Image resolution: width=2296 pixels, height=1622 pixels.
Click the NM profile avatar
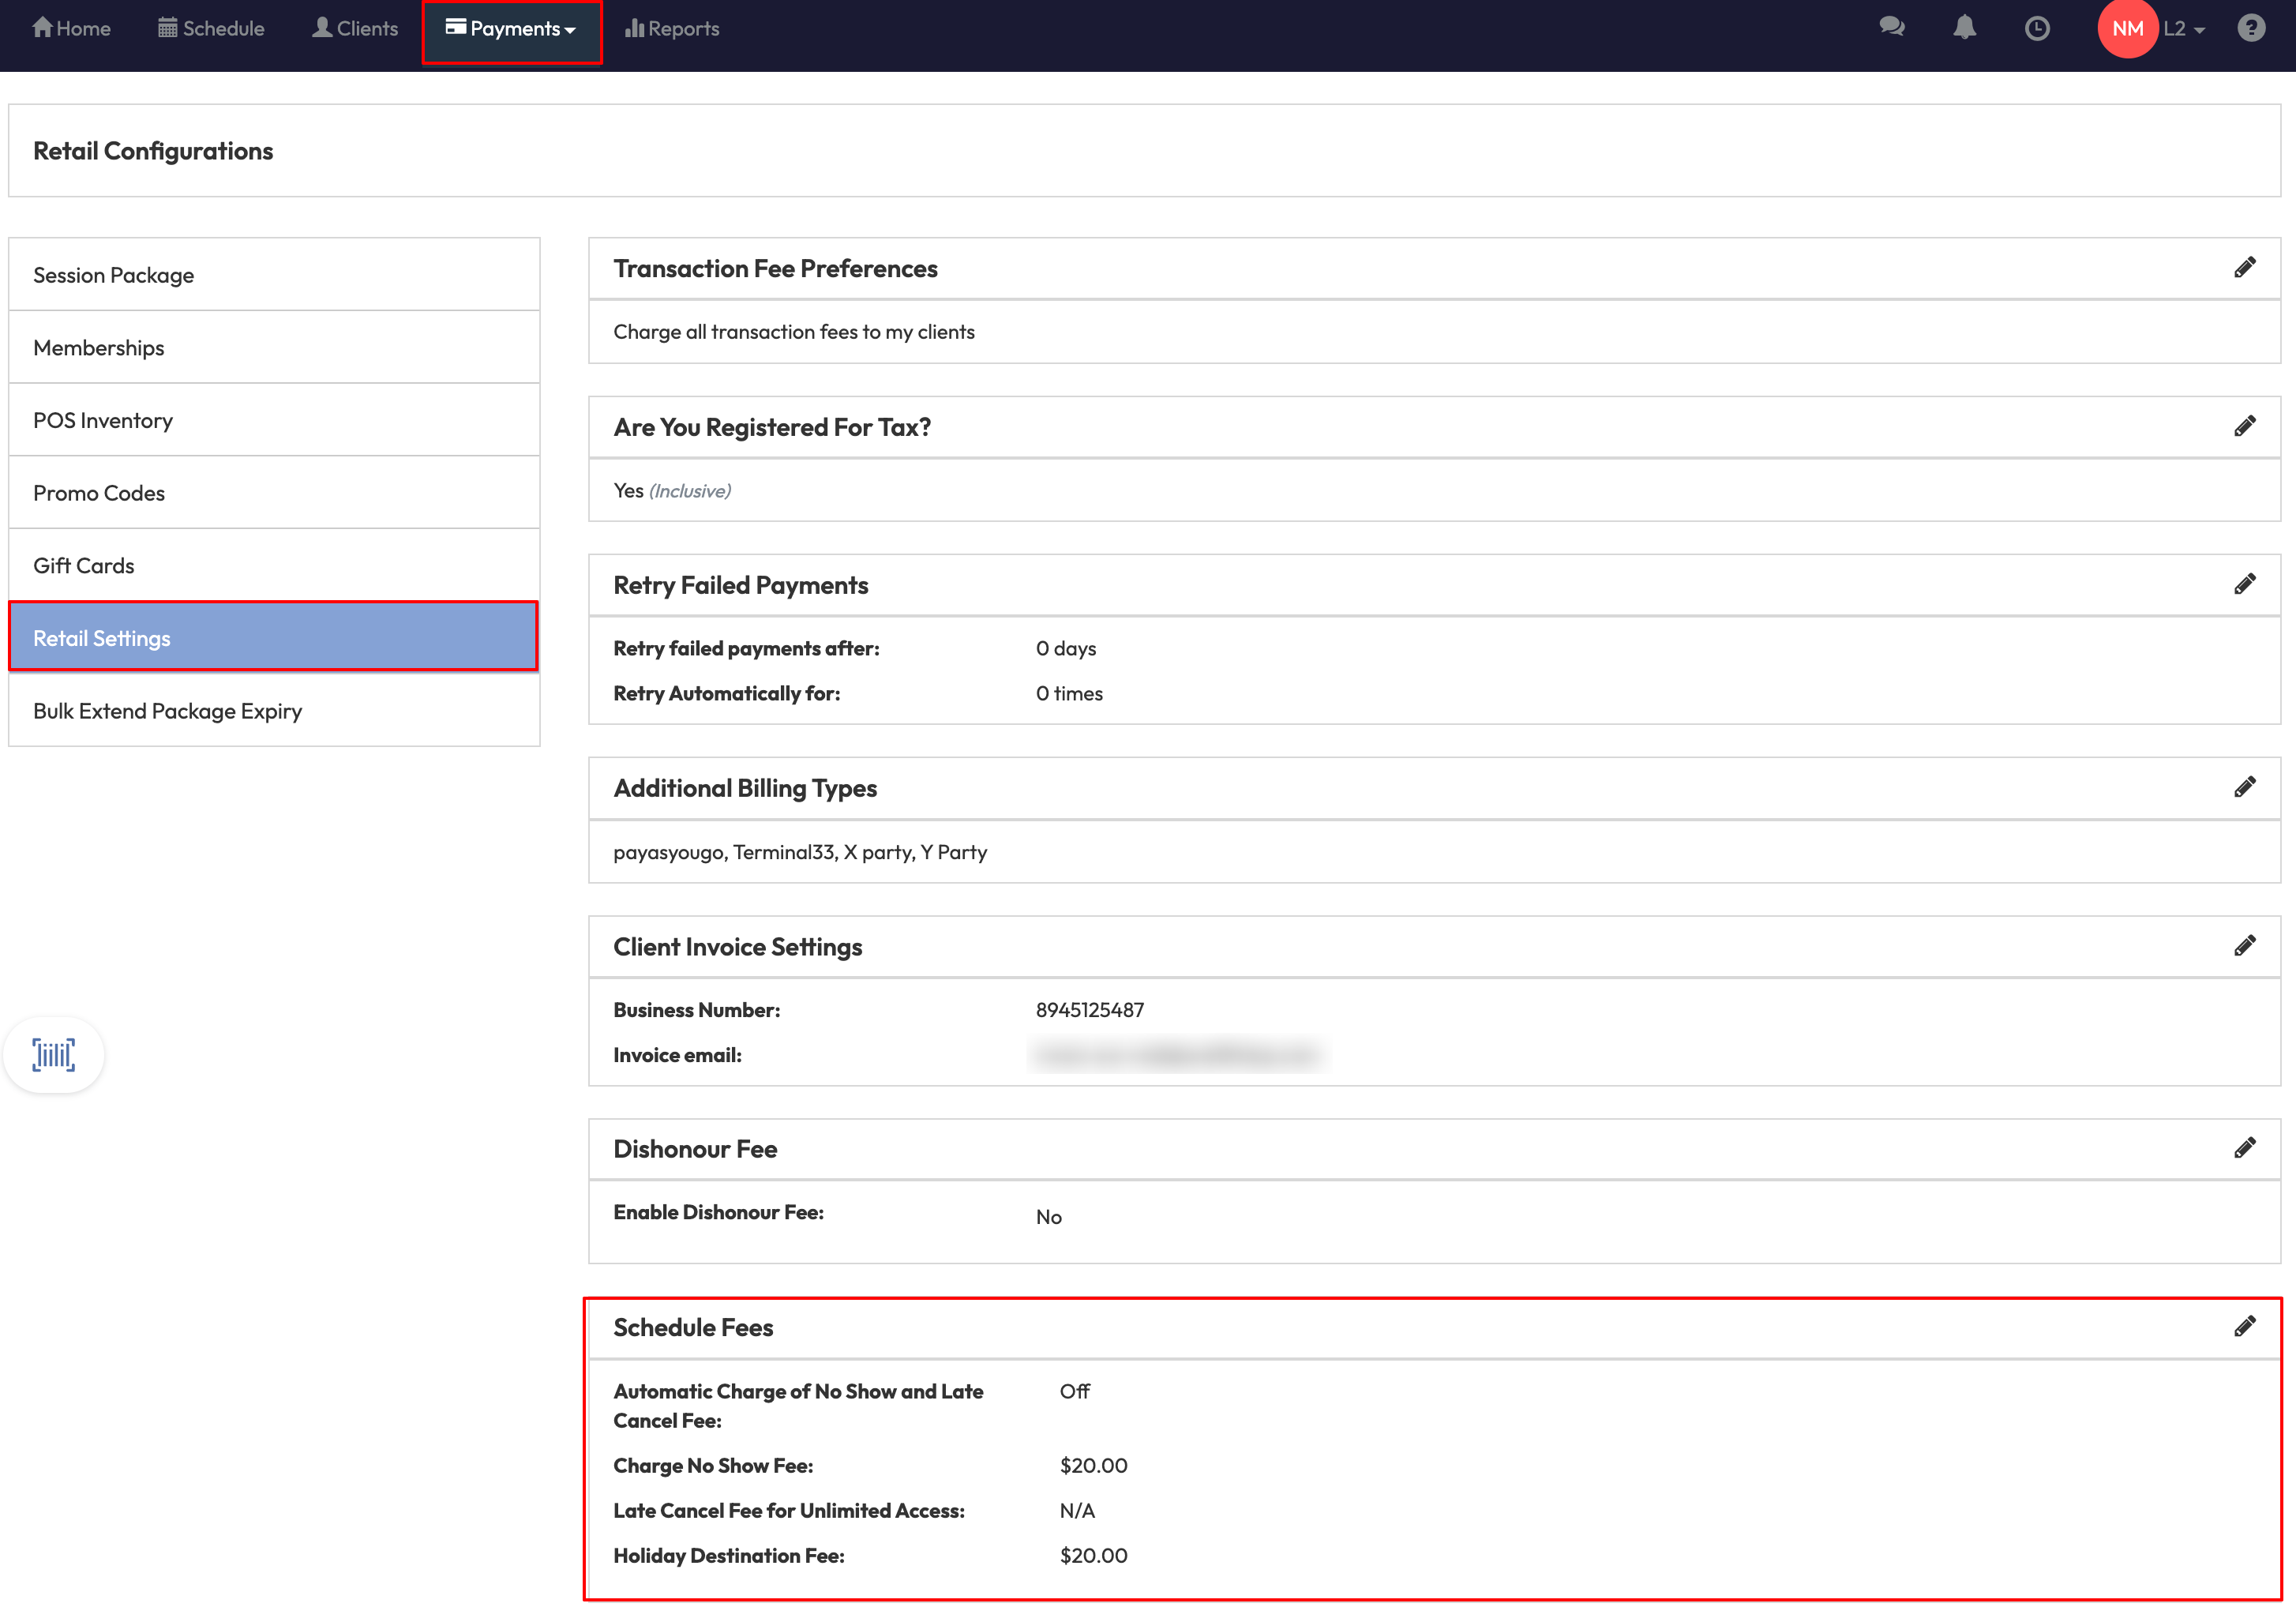pyautogui.click(x=2127, y=29)
